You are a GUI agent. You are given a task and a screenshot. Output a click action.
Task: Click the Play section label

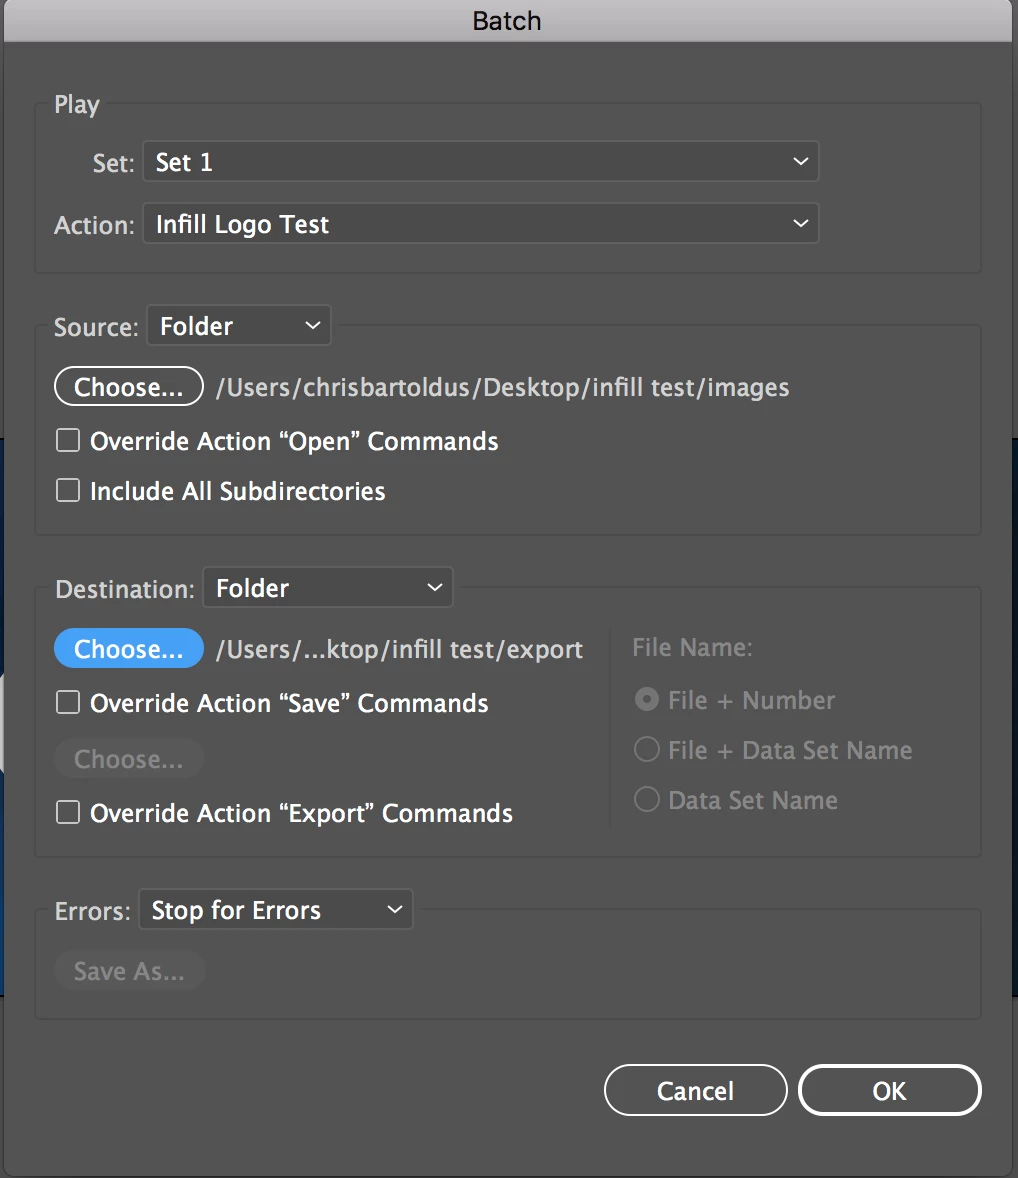(77, 104)
